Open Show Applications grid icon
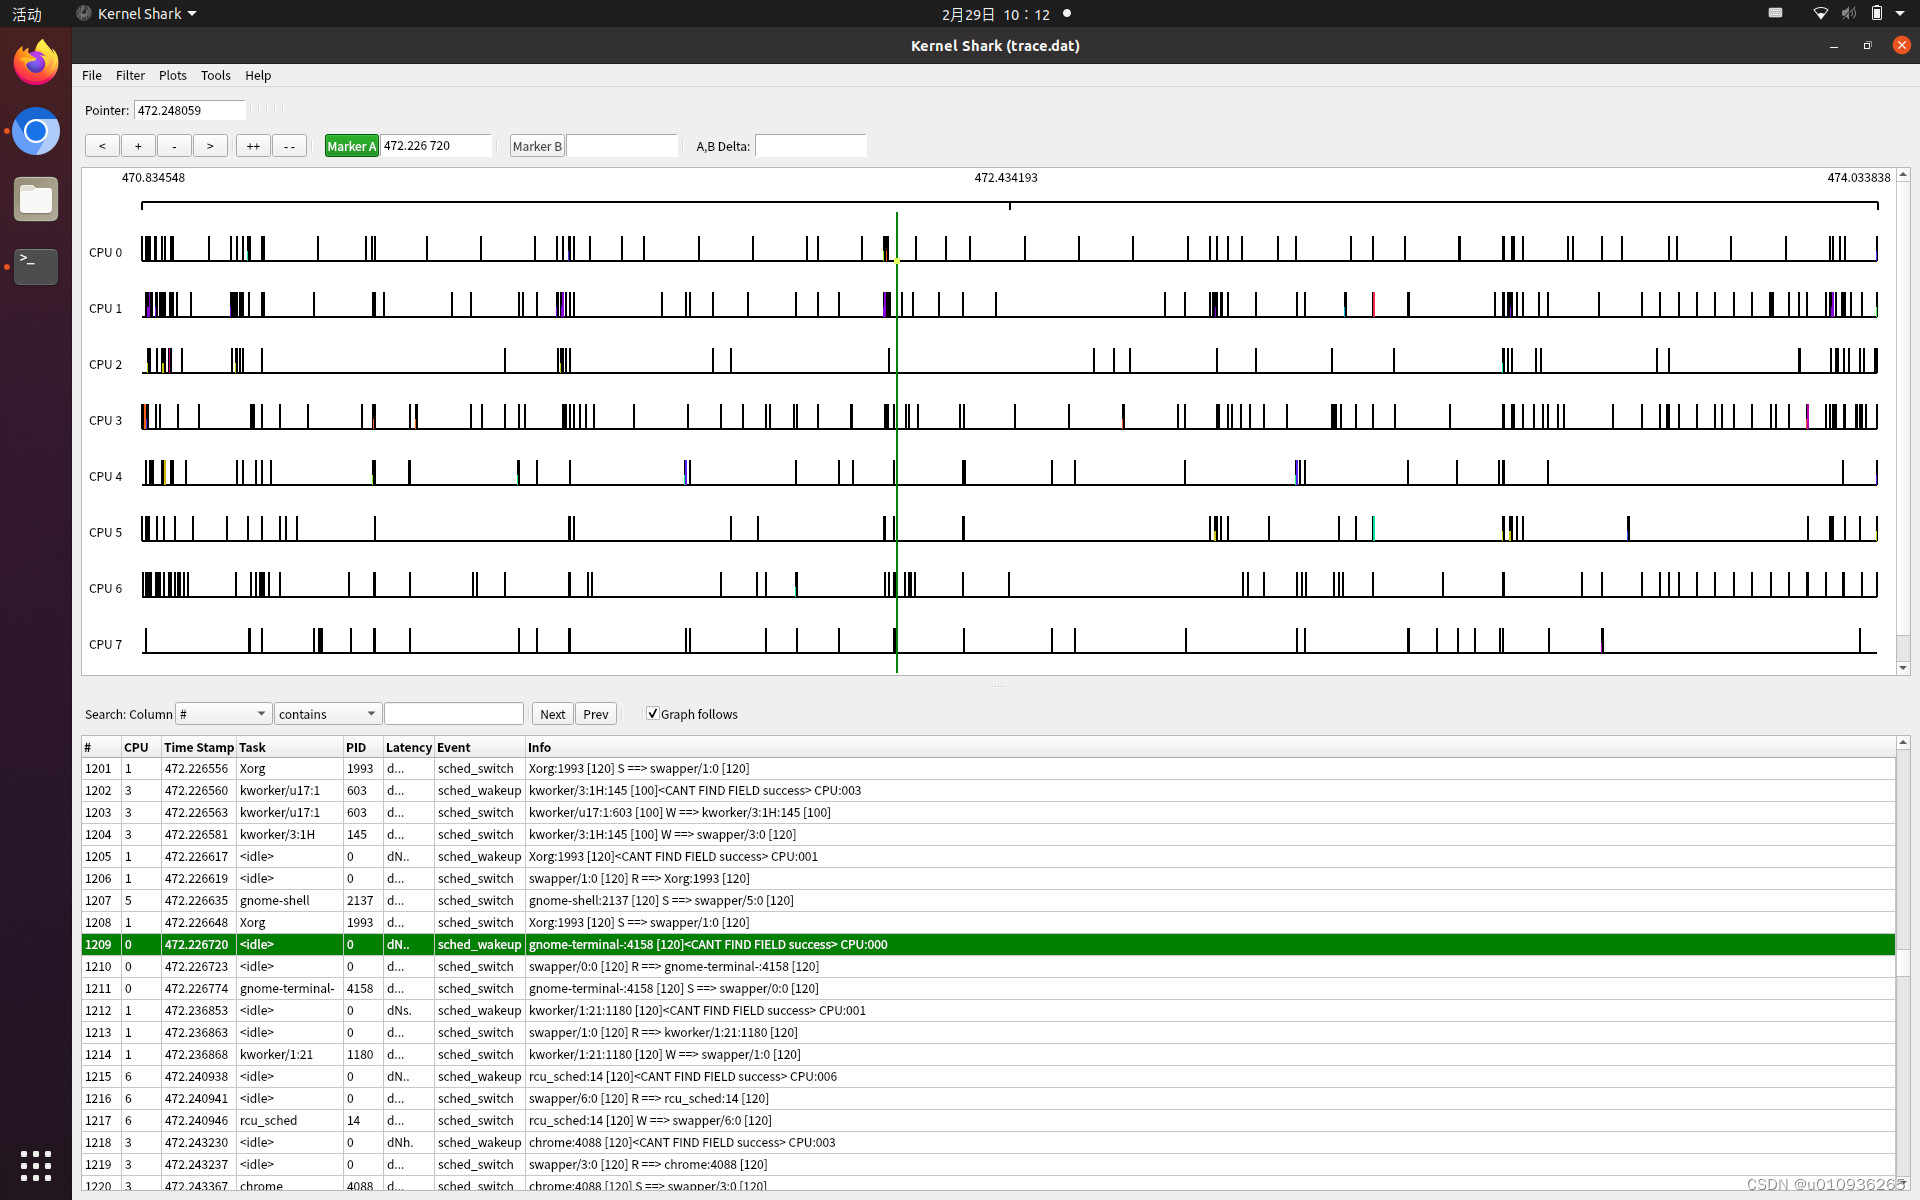This screenshot has width=1920, height=1200. 36,1165
